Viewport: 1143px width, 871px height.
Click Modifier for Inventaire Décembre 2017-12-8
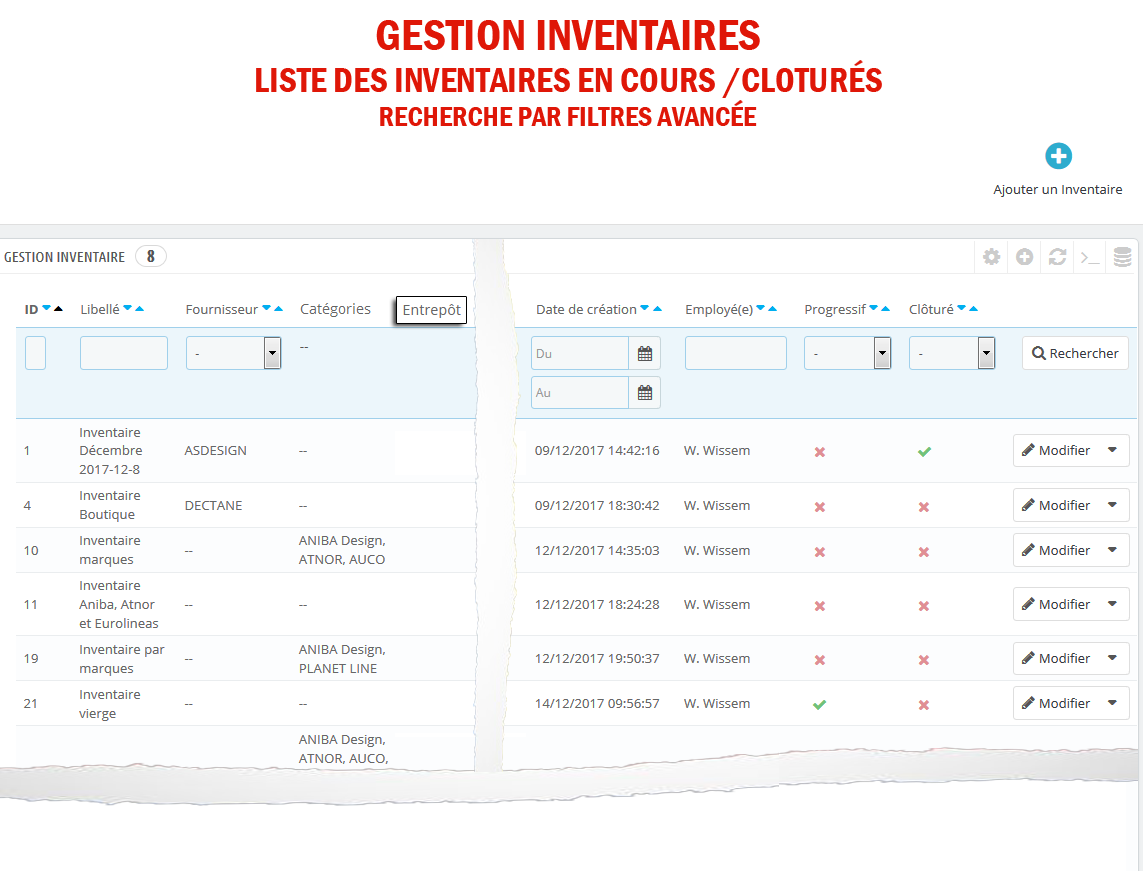click(1056, 451)
